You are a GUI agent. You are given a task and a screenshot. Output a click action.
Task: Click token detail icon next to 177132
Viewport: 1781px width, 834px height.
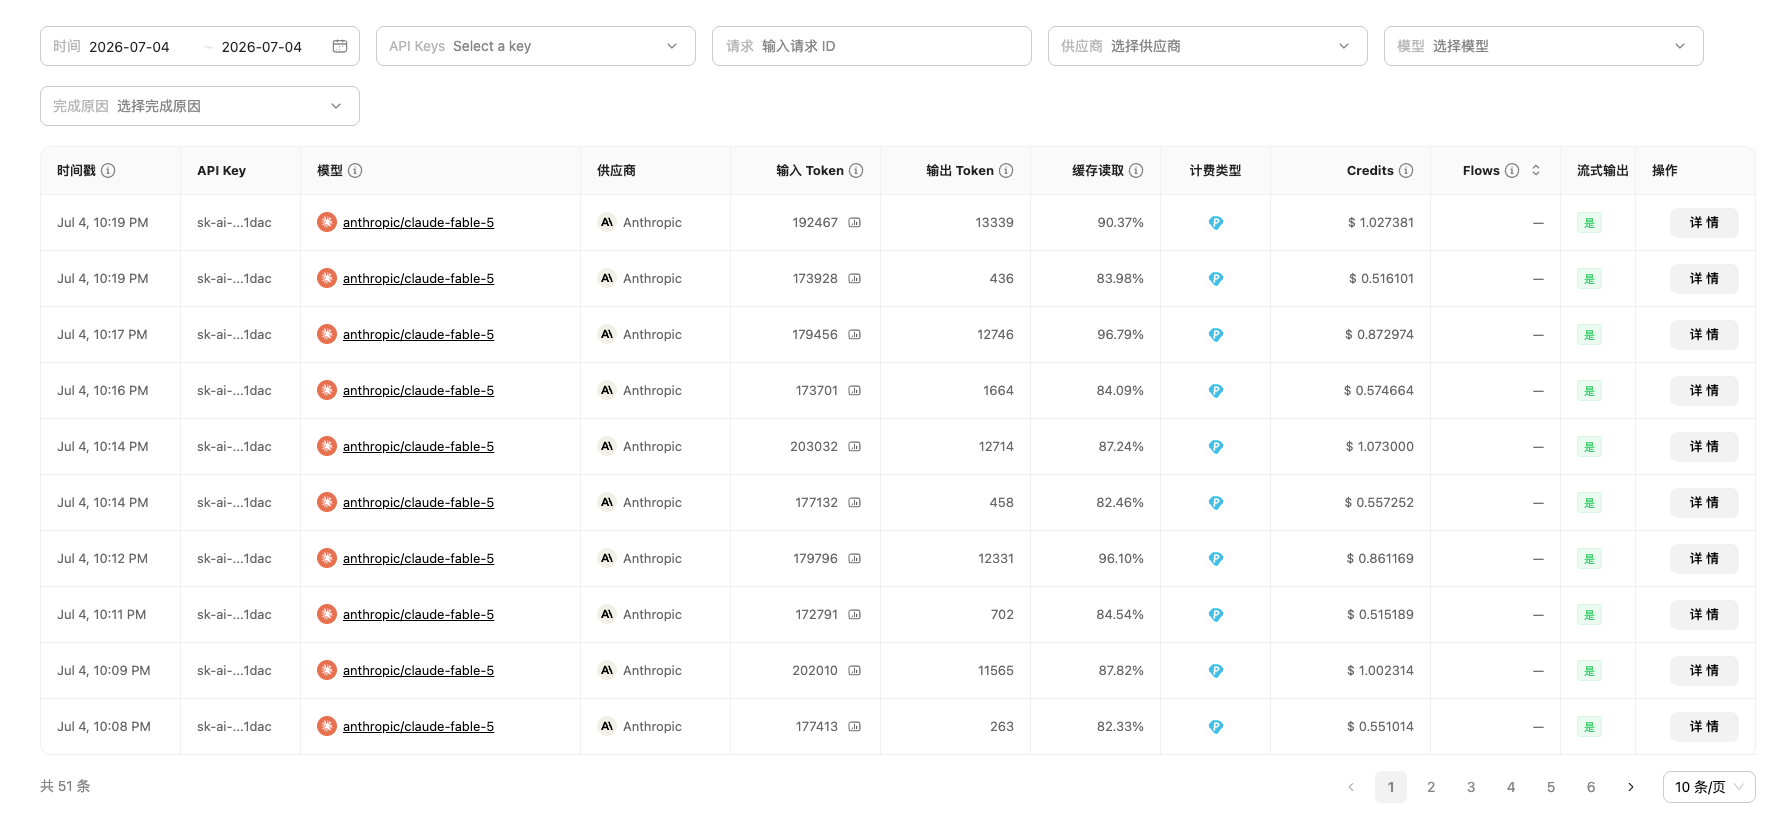(855, 503)
